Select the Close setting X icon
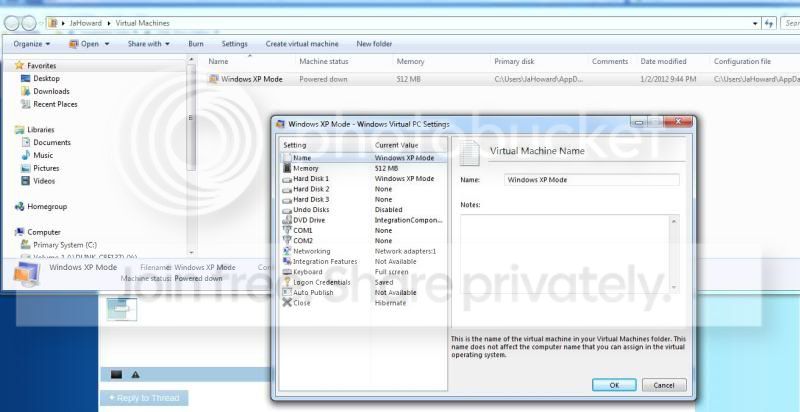The width and height of the screenshot is (800, 412). click(287, 303)
